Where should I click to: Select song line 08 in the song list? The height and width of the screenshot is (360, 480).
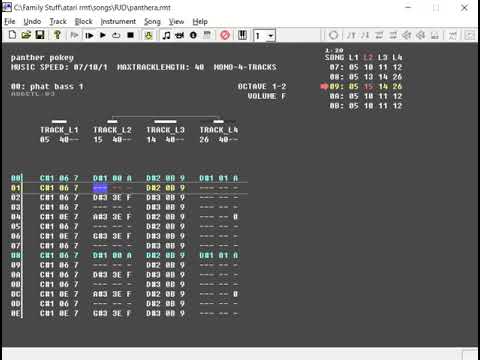pyautogui.click(x=366, y=77)
